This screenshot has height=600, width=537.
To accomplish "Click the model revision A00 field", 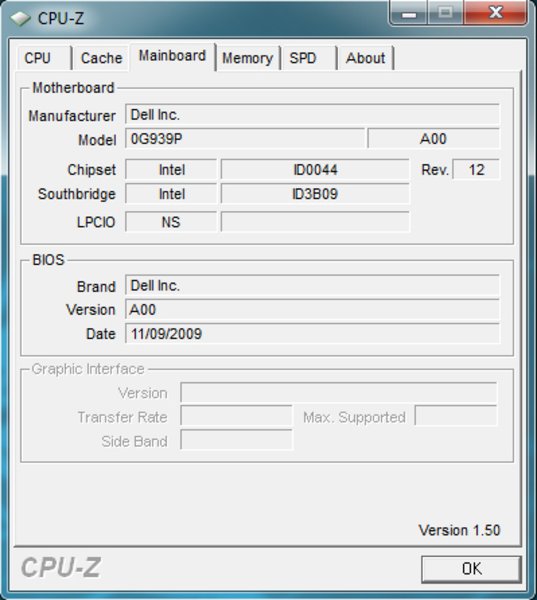I will pyautogui.click(x=433, y=139).
